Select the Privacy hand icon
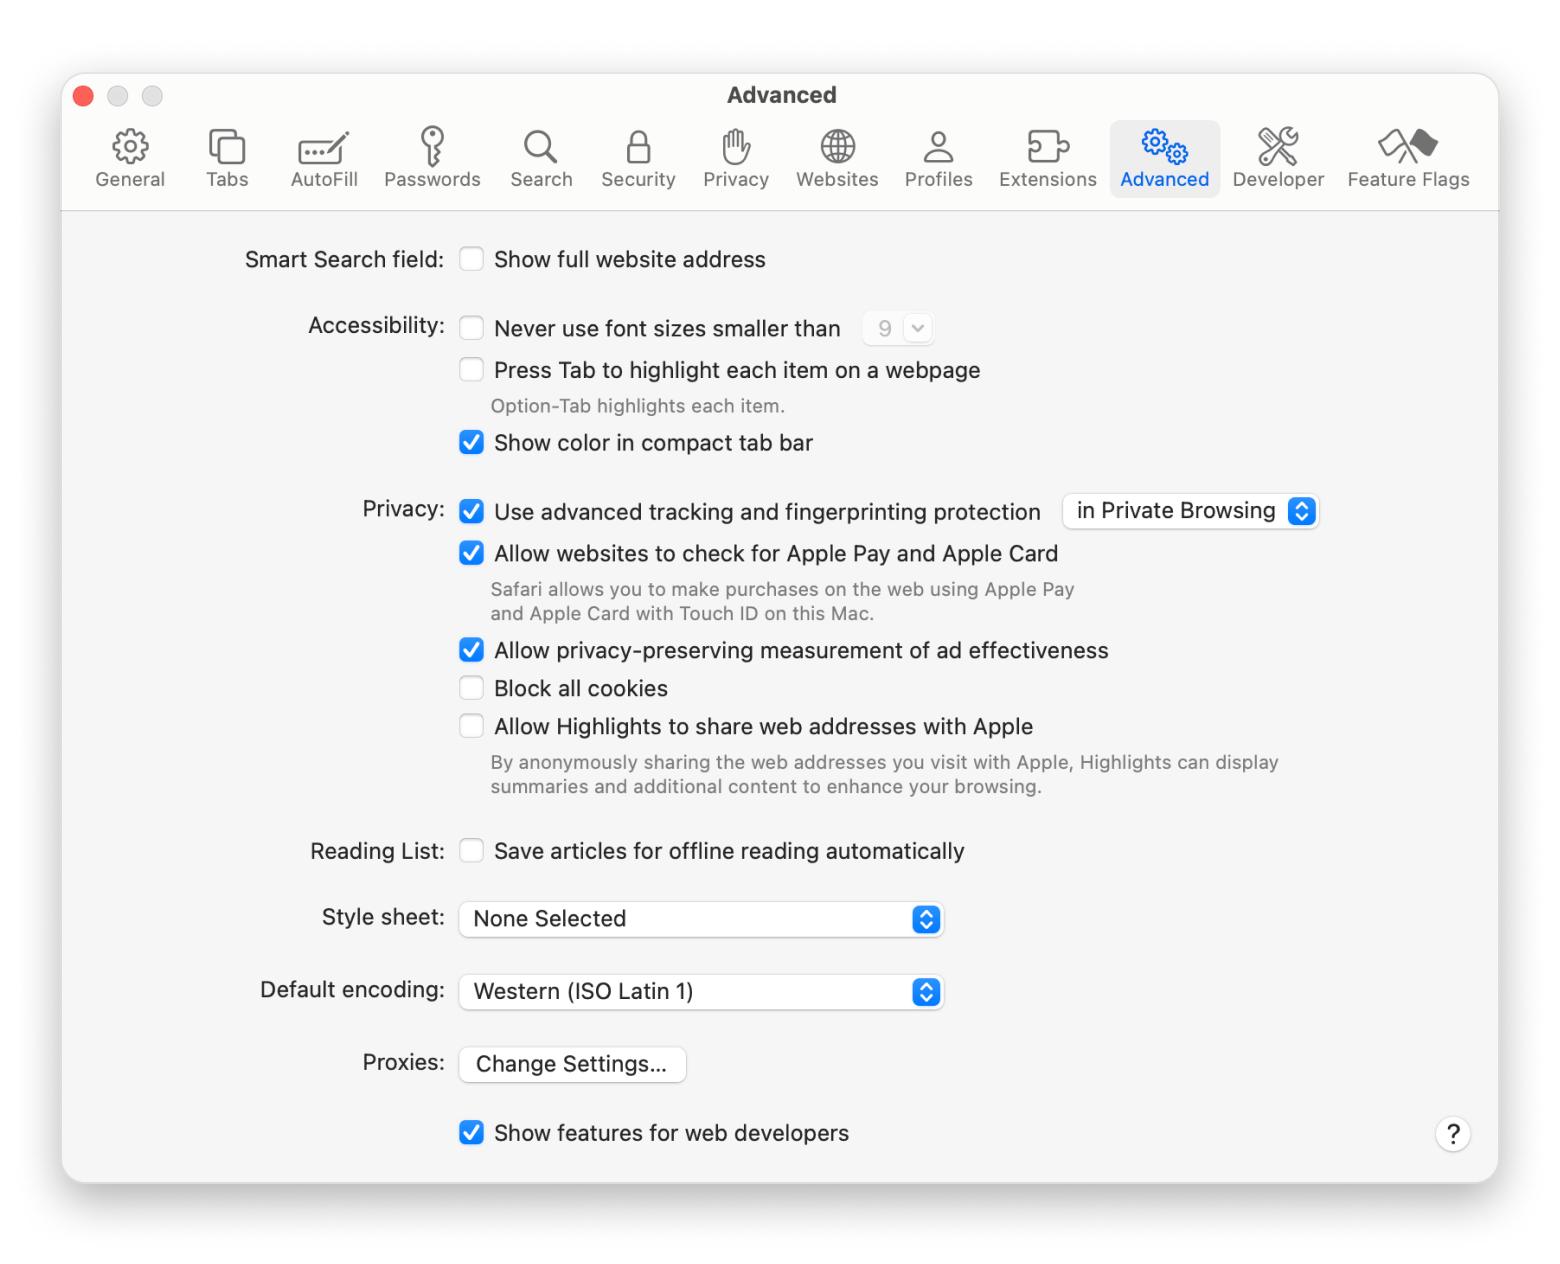Image resolution: width=1560 pixels, height=1264 pixels. click(x=736, y=147)
